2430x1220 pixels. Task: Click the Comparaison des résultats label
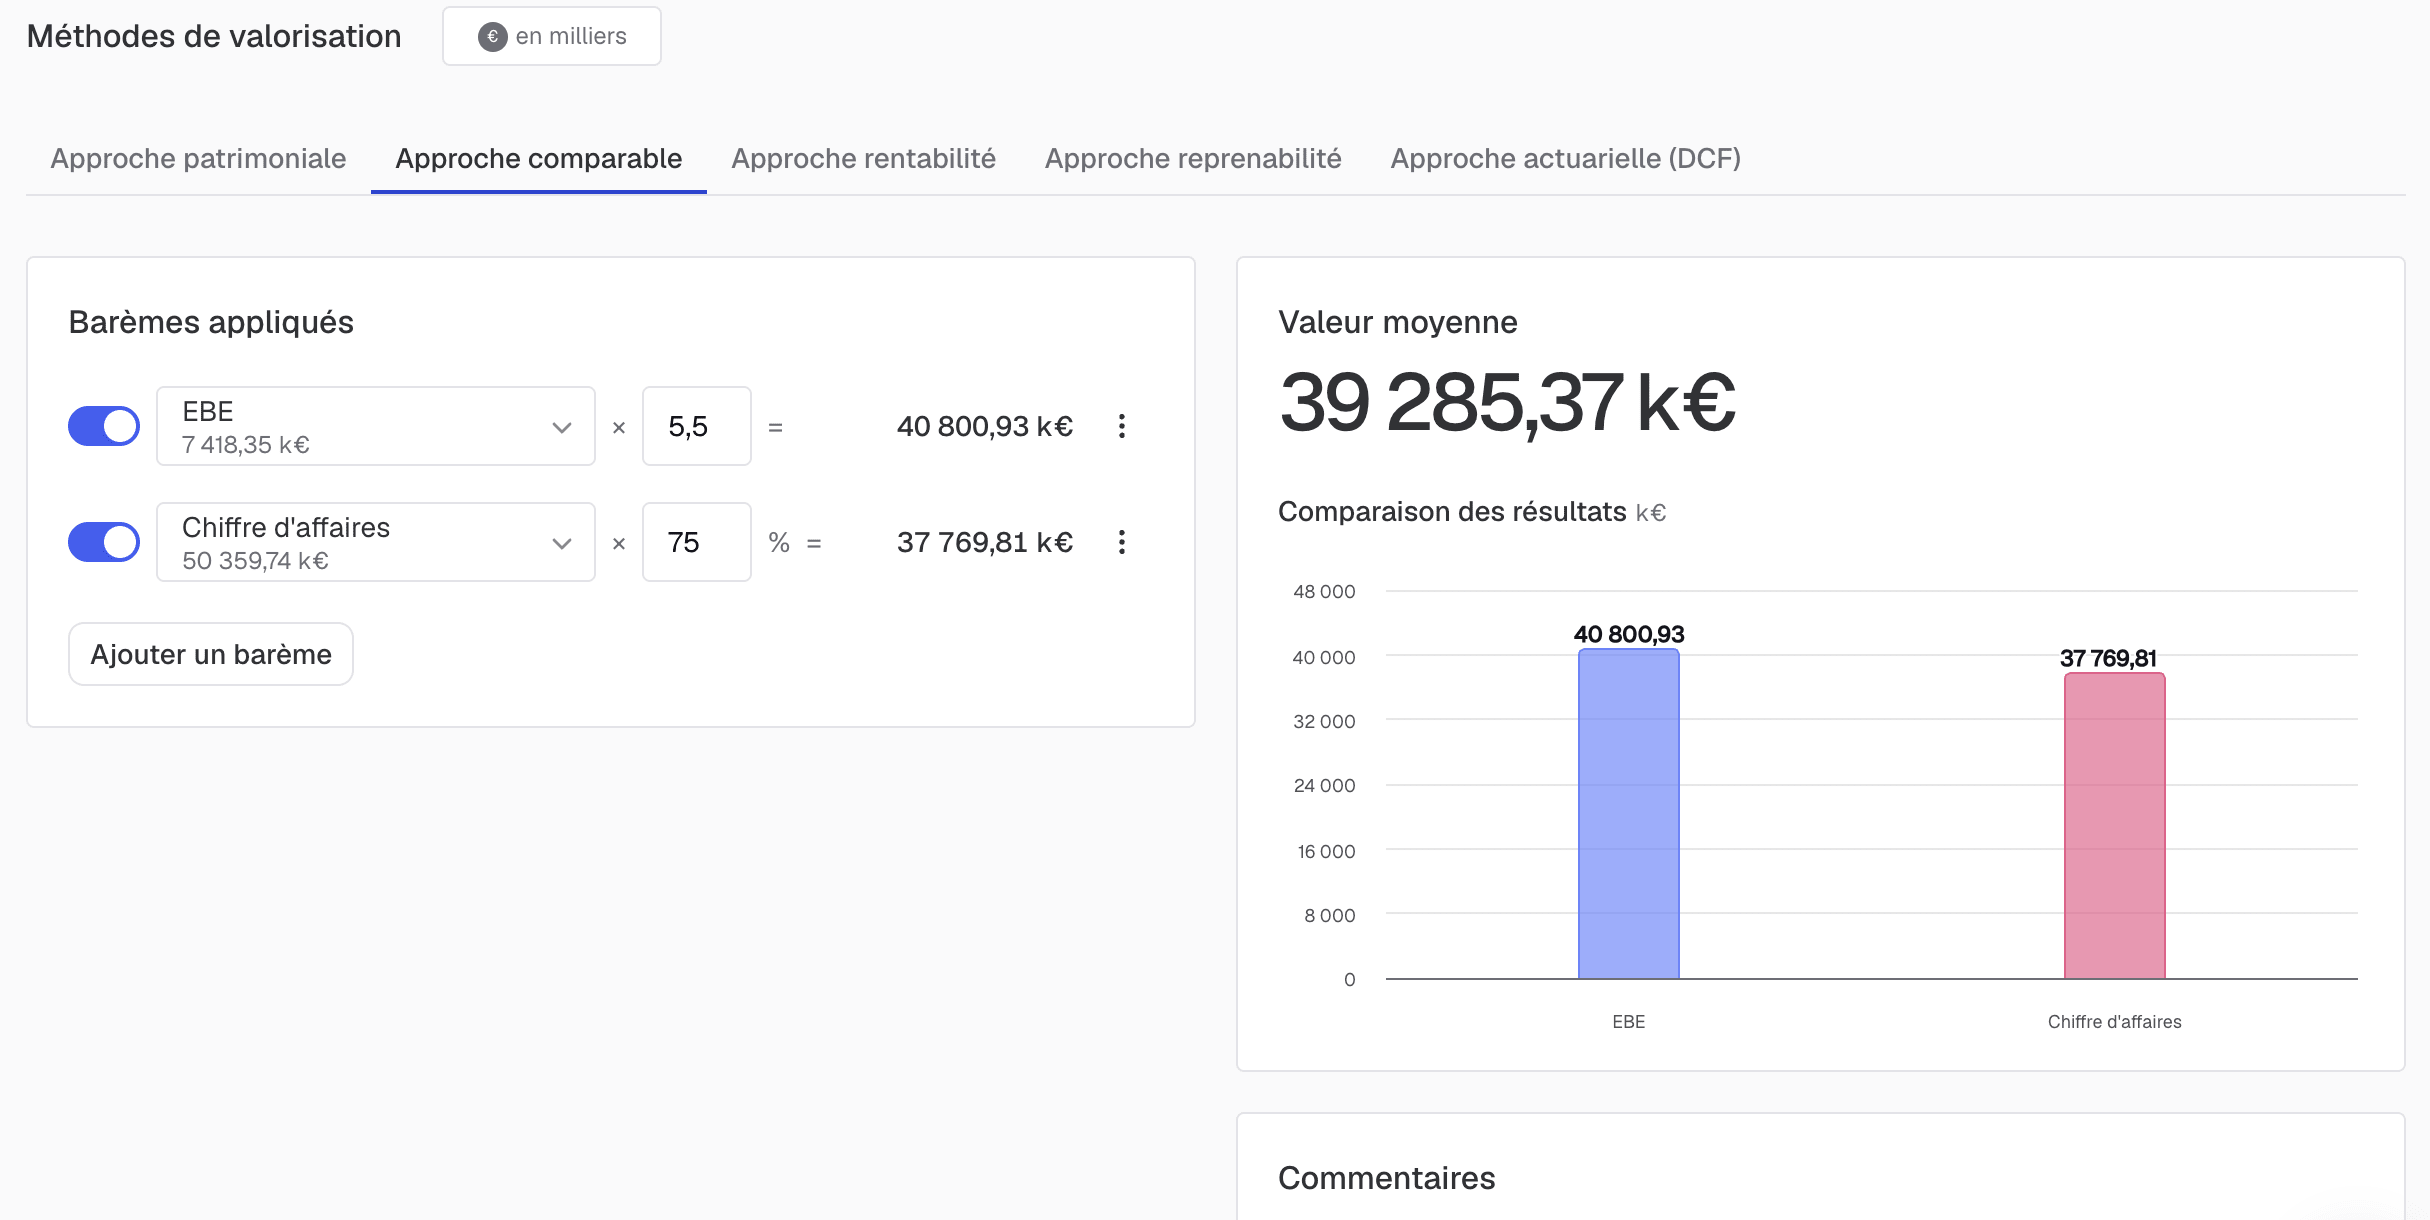tap(1452, 512)
